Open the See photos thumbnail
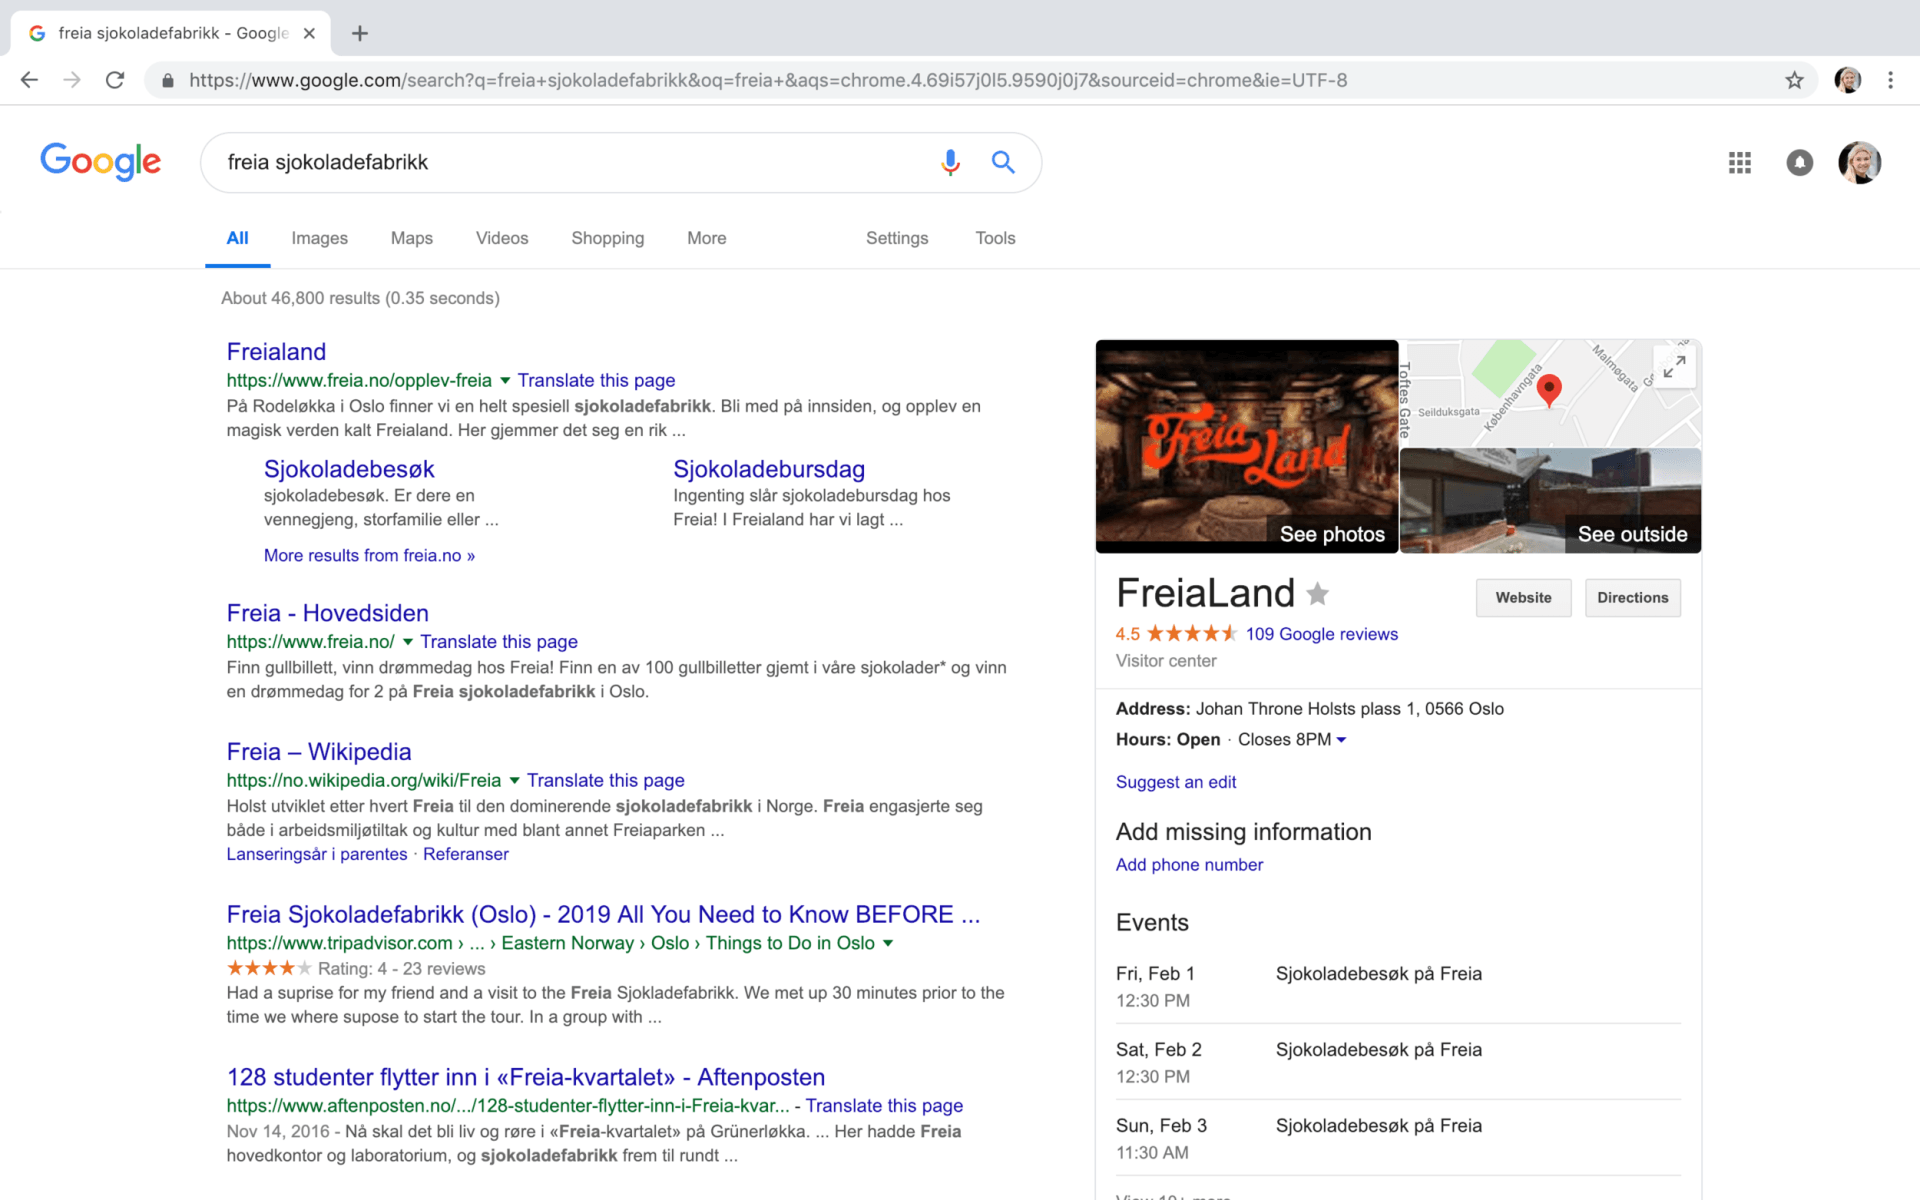 pos(1246,446)
